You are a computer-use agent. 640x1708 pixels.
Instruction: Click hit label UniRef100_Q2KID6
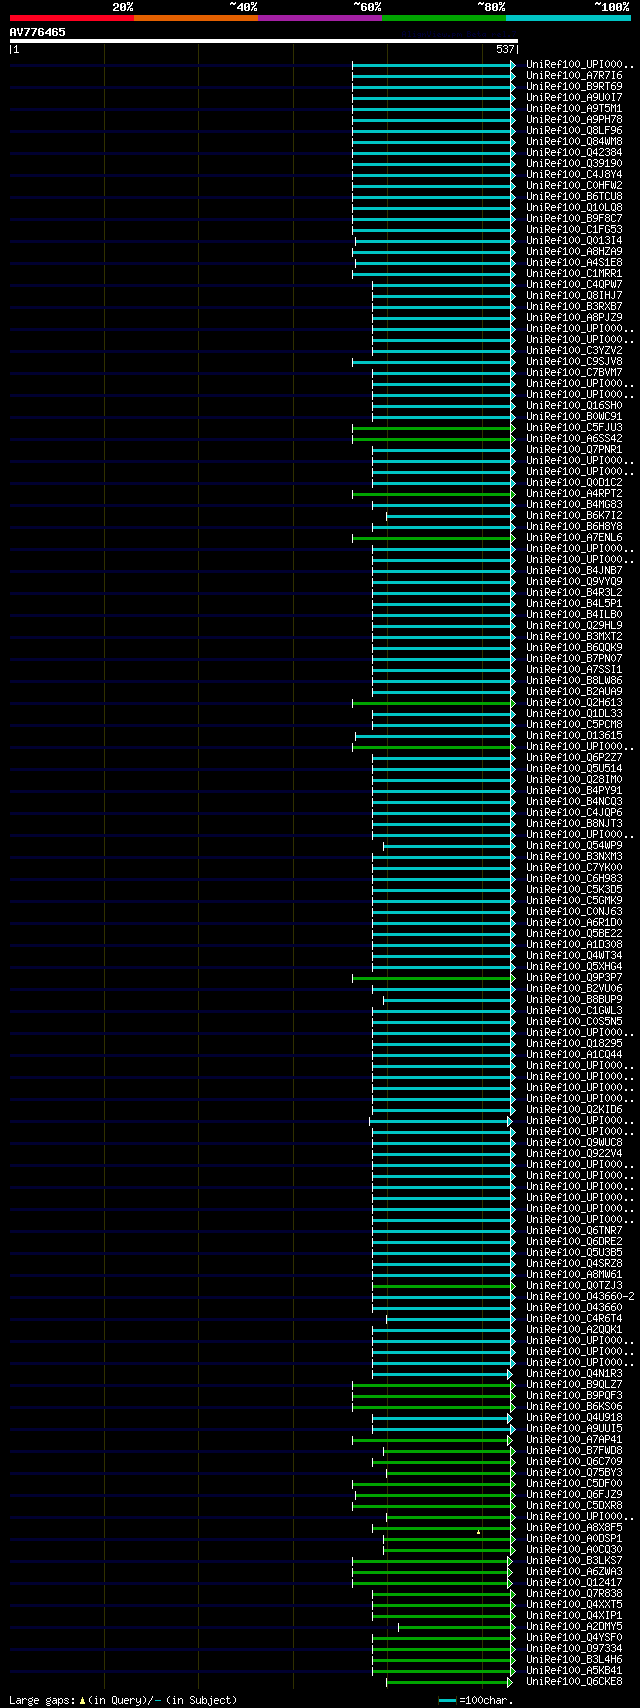tap(574, 1109)
